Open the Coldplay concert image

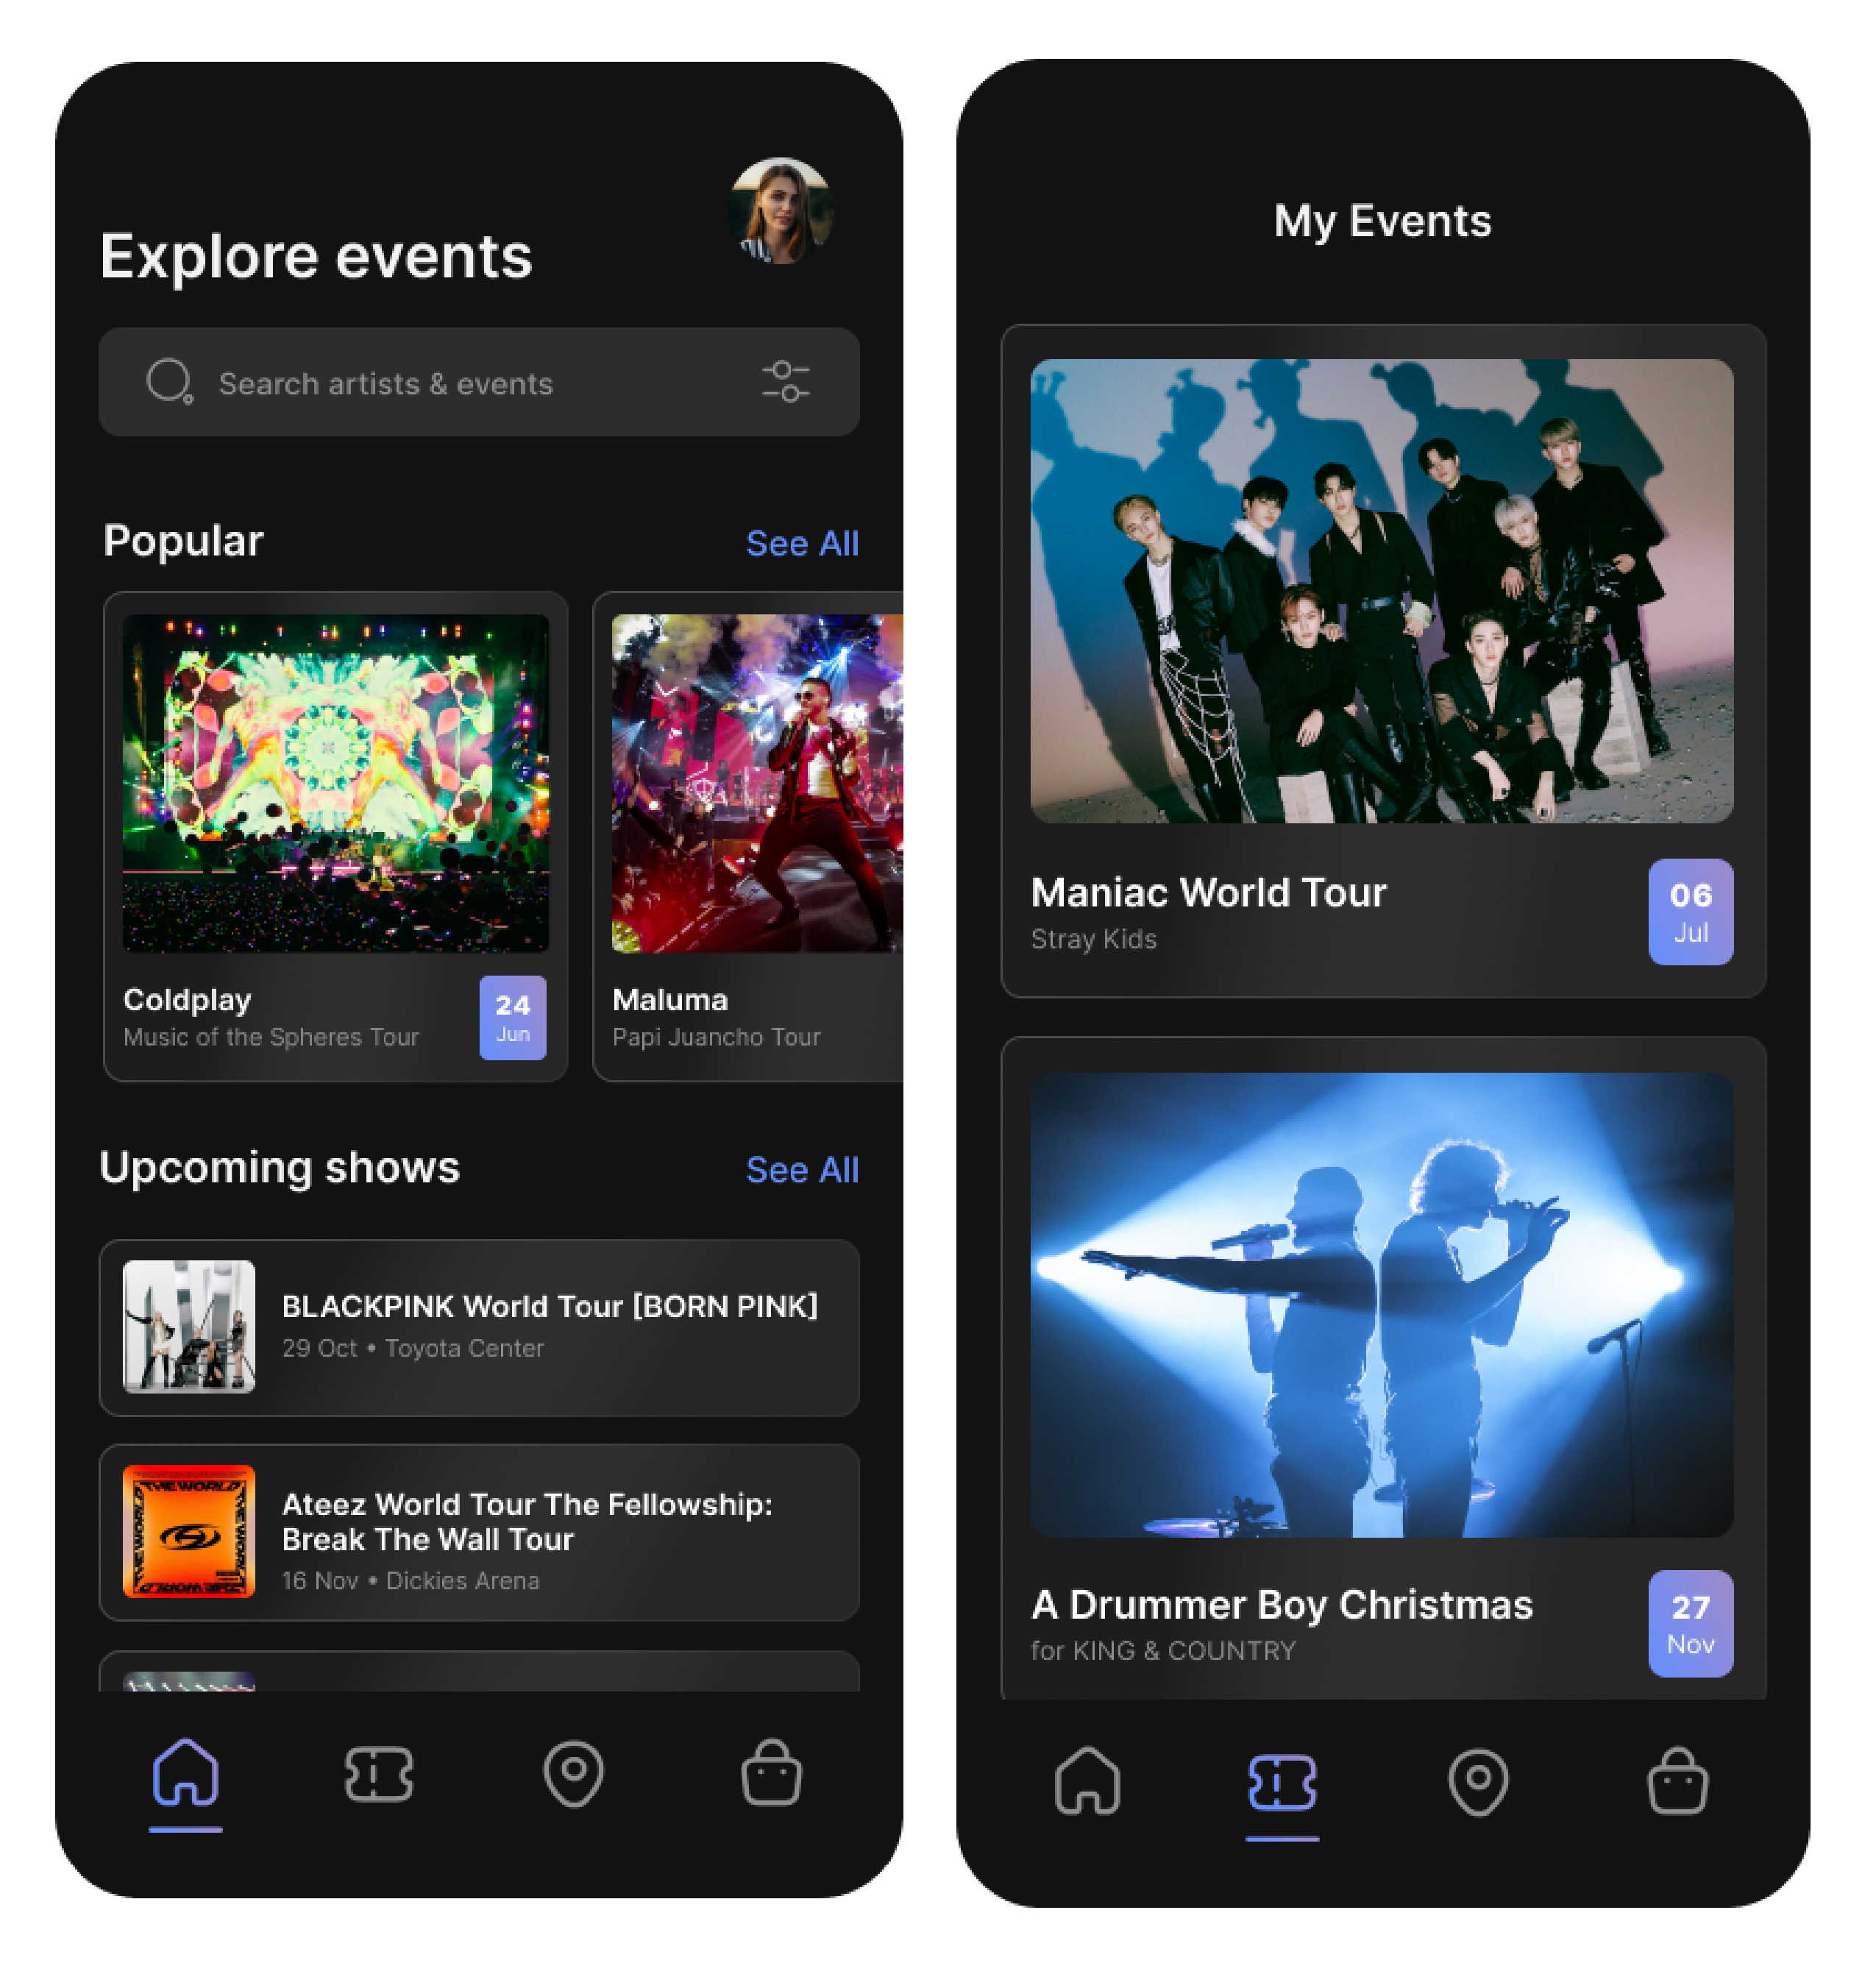[x=336, y=783]
